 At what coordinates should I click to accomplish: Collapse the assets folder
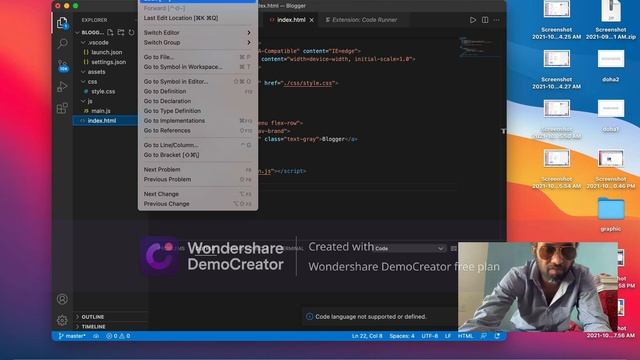pos(83,72)
